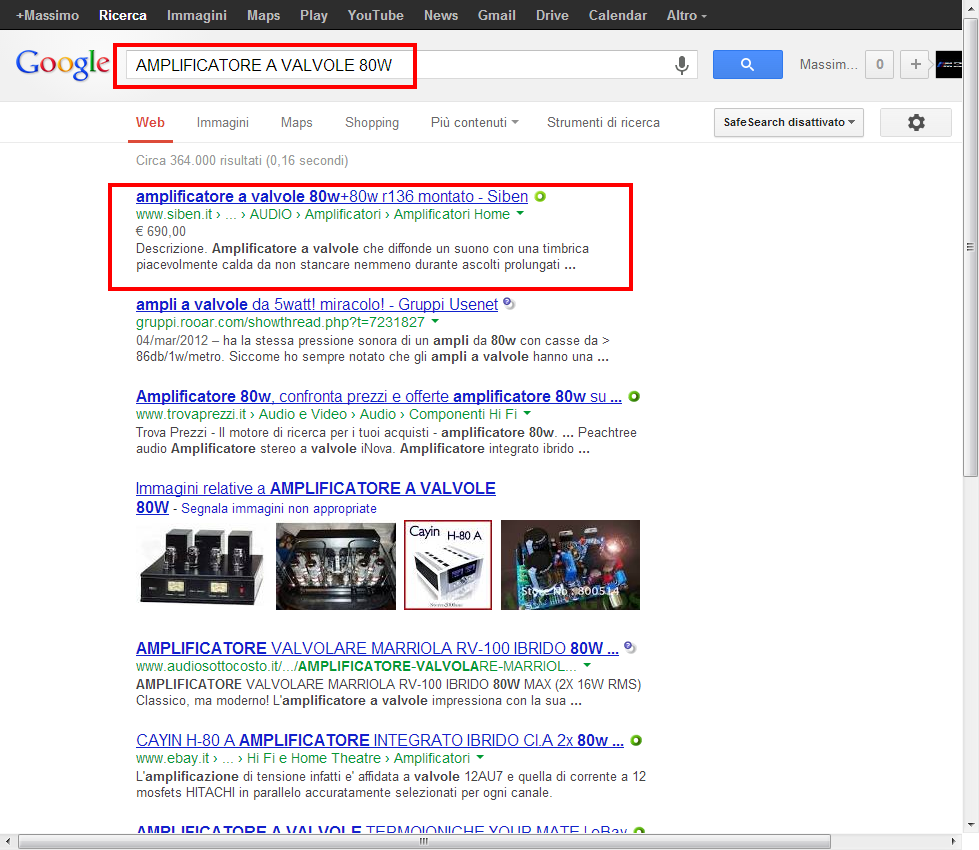The width and height of the screenshot is (979, 850).
Task: Open the ampli a valvole da 5watt result
Action: click(317, 304)
